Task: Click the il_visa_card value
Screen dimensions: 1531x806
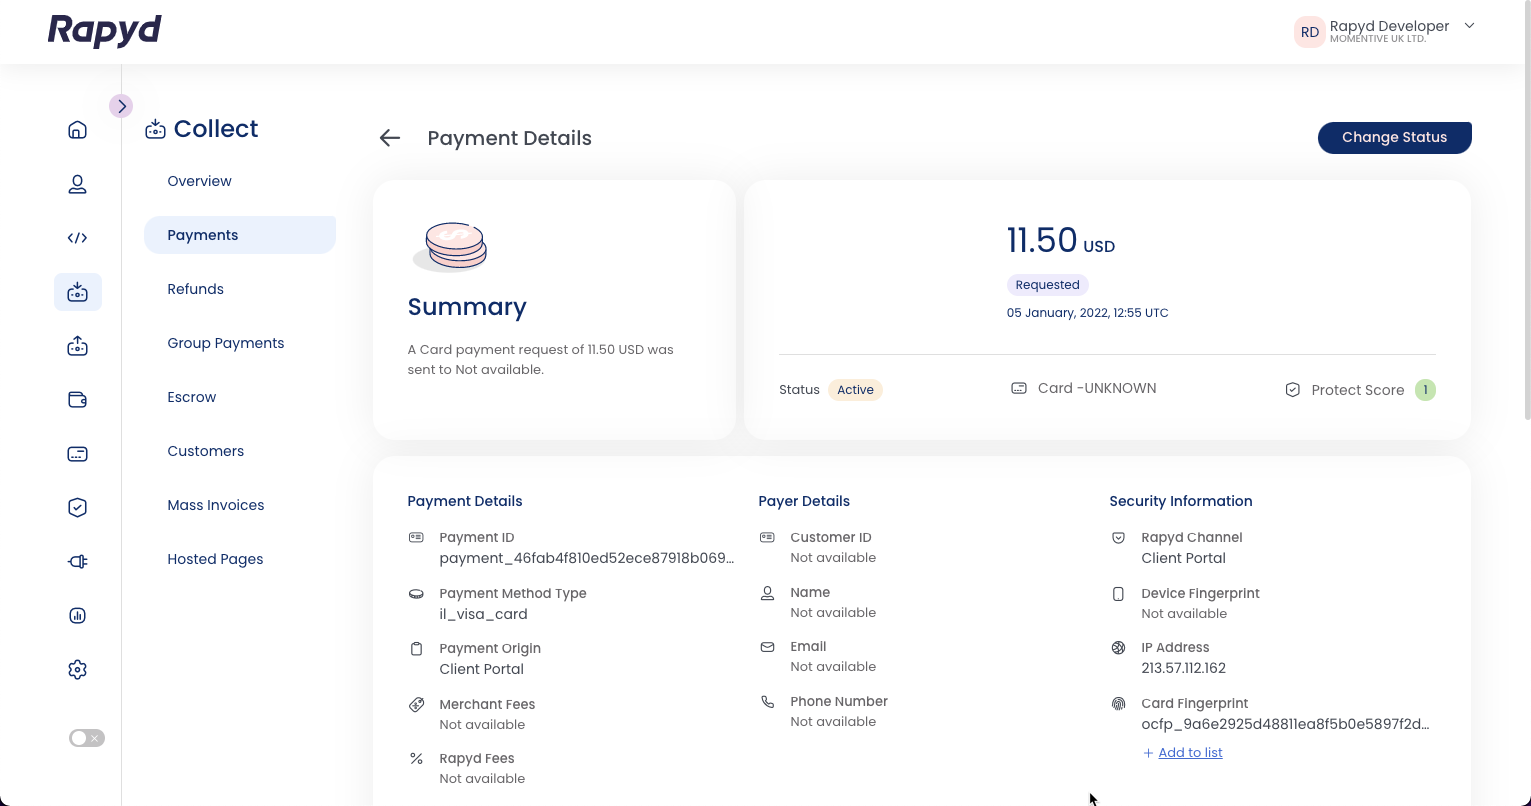Action: pyautogui.click(x=483, y=614)
